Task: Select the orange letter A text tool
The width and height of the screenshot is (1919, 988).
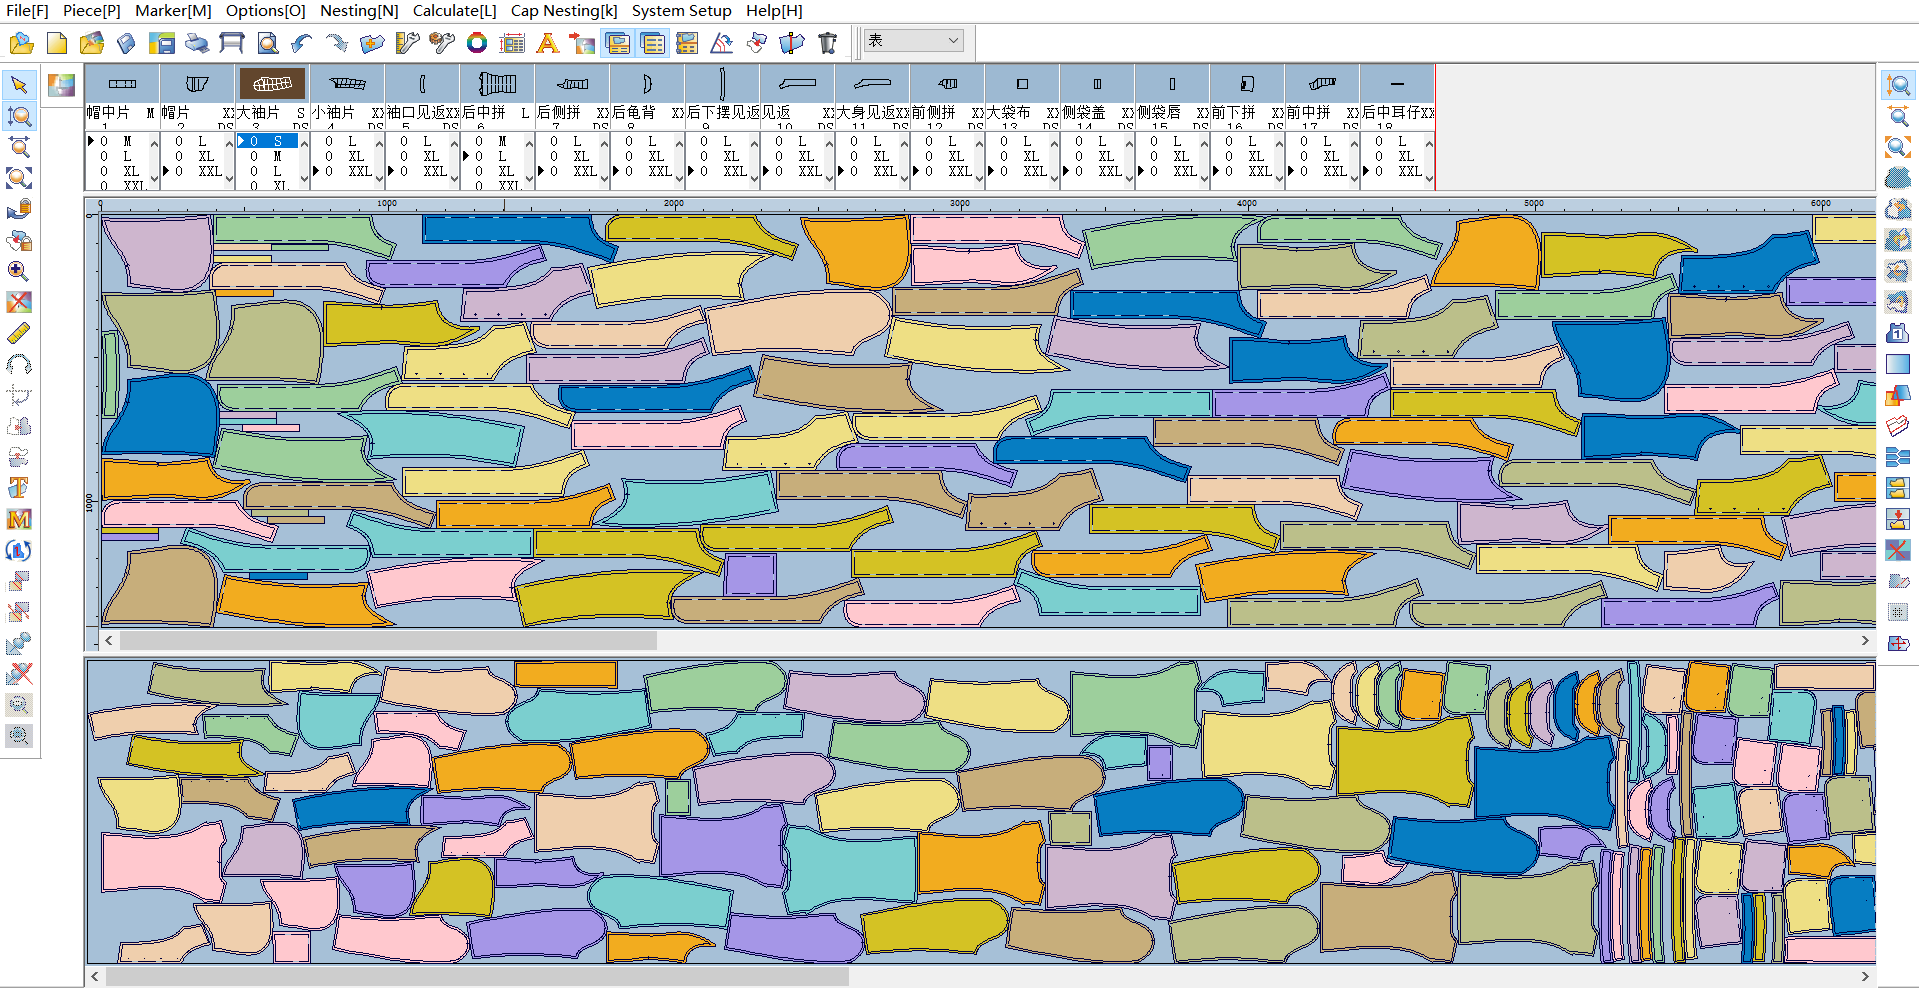Action: click(x=547, y=43)
